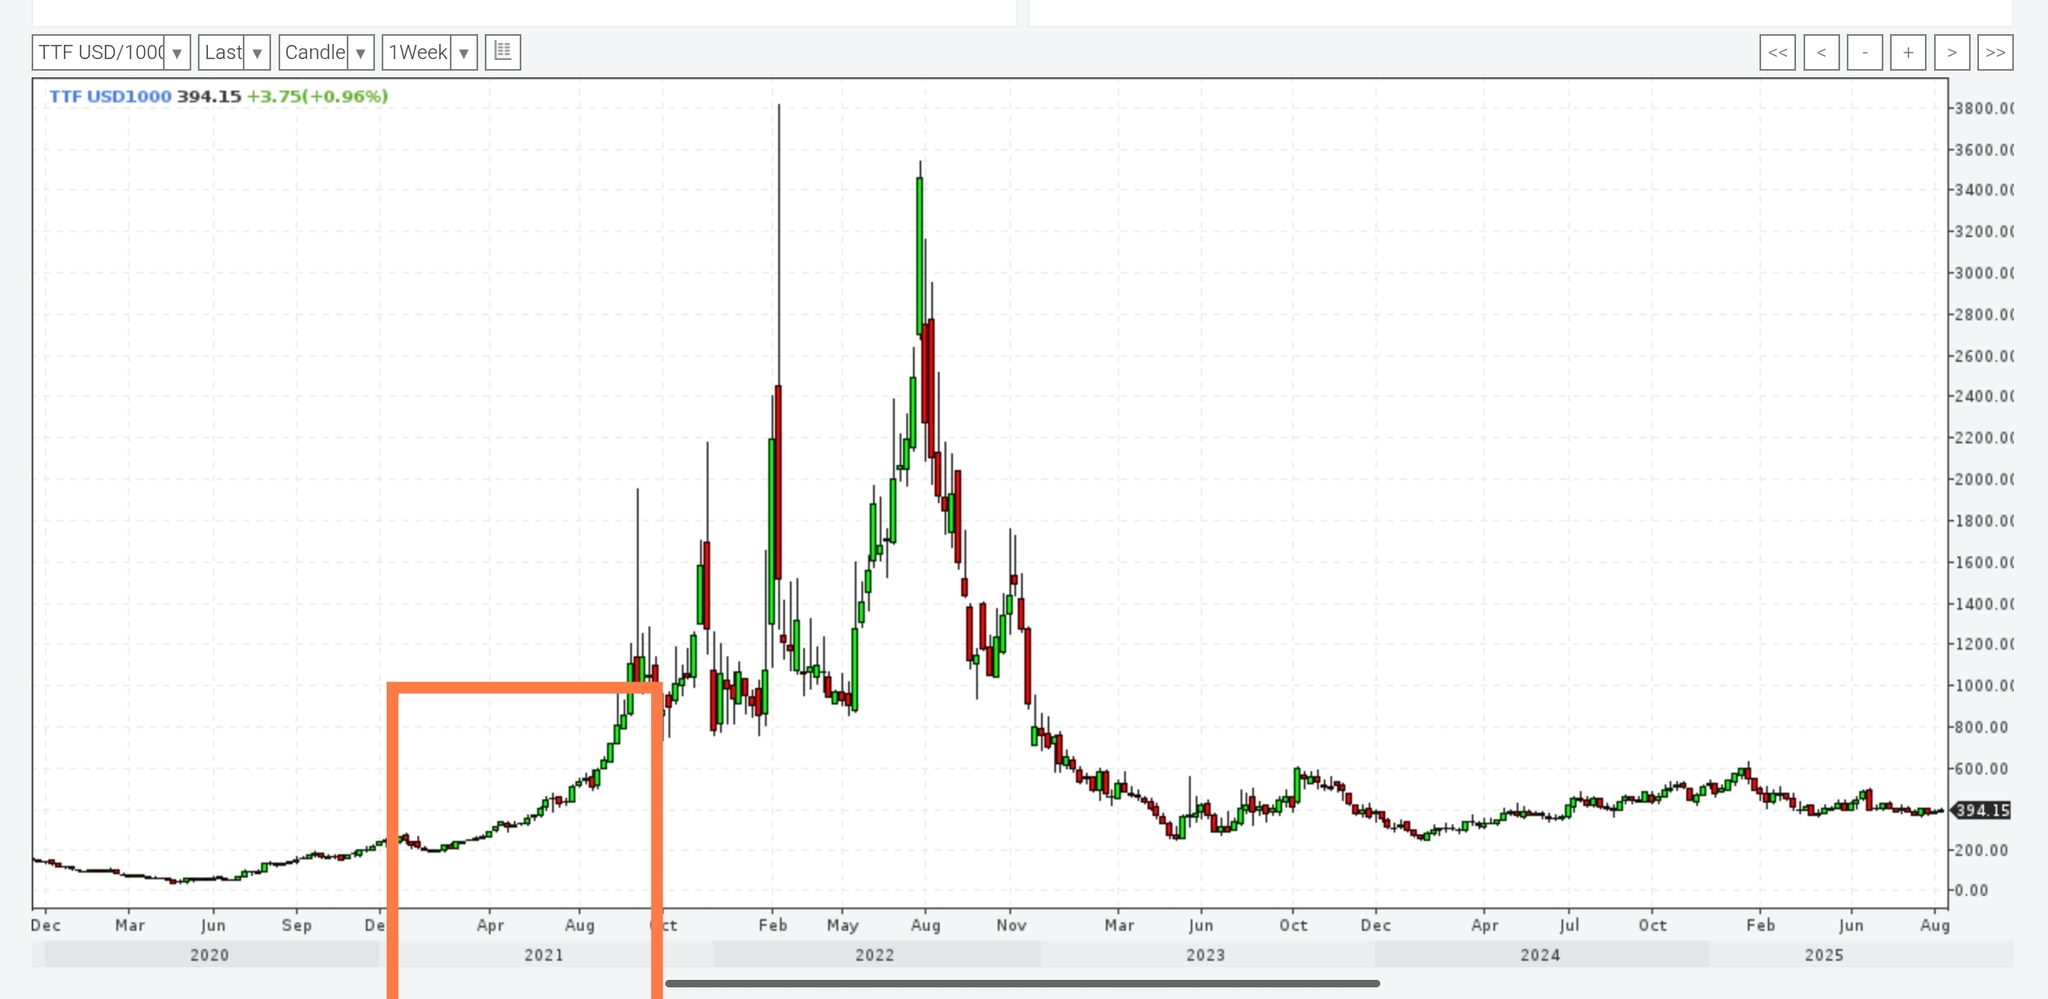Click the 394.15 current price marker

click(x=1981, y=810)
